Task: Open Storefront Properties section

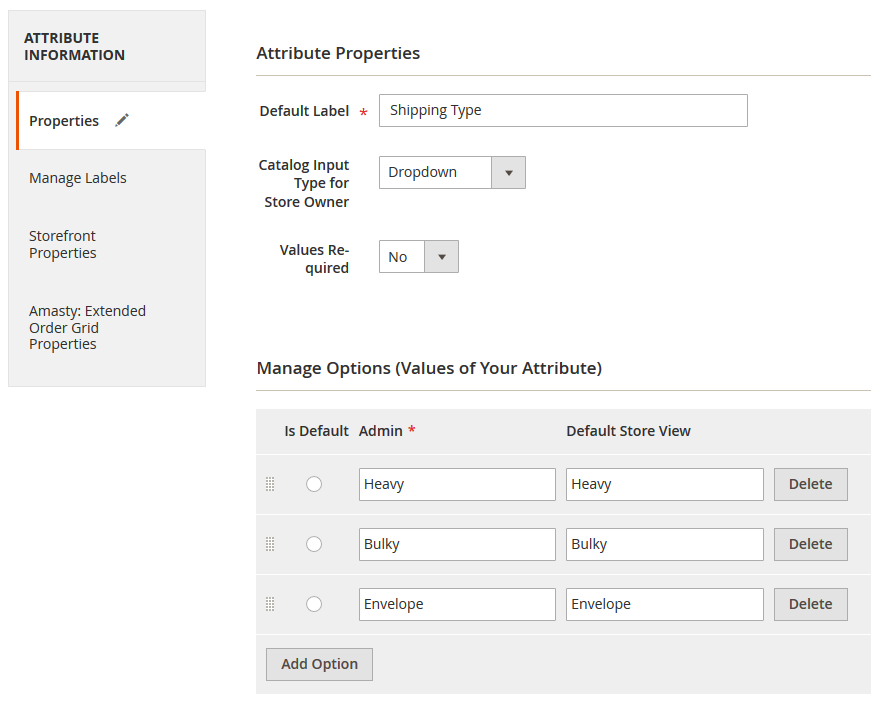Action: click(x=63, y=244)
